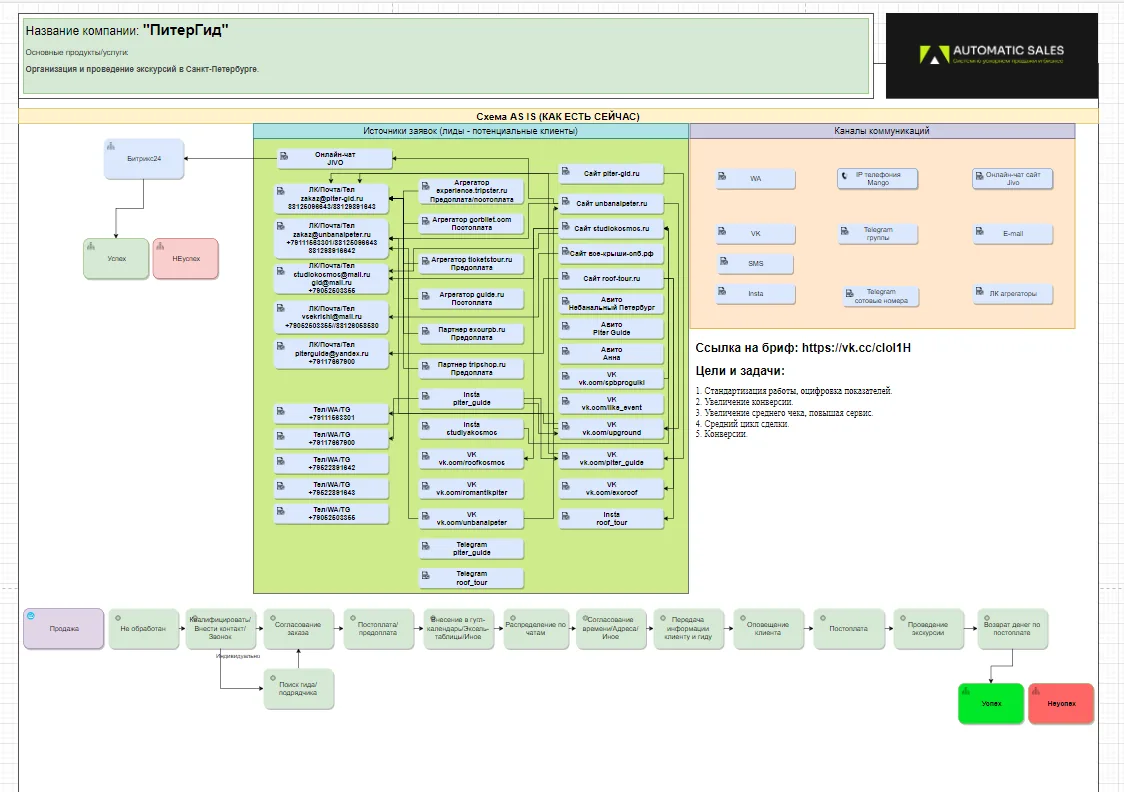Click the icon on the WA channel node
This screenshot has width=1124, height=792.
[723, 176]
